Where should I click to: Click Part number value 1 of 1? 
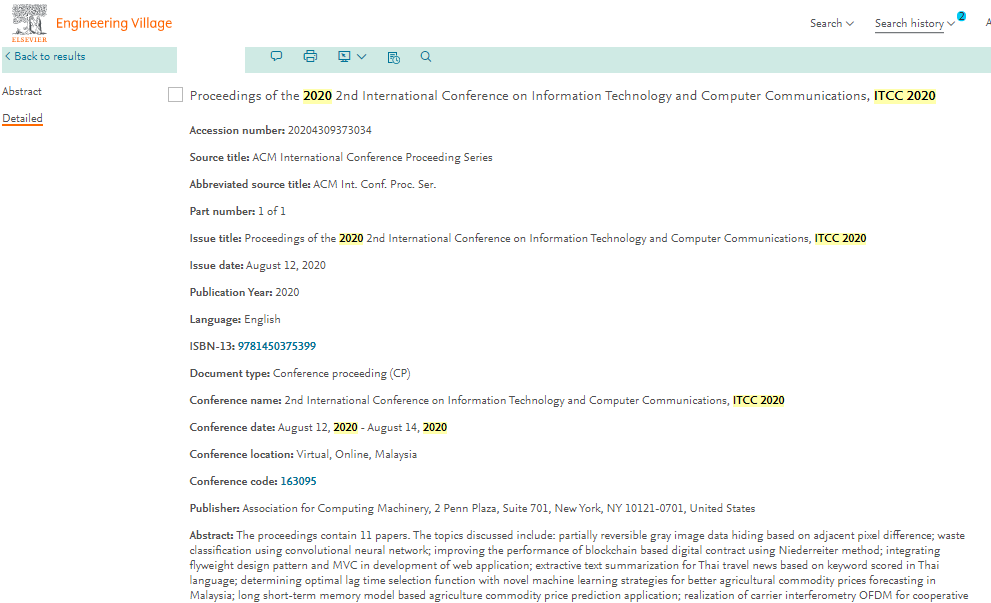(x=272, y=211)
